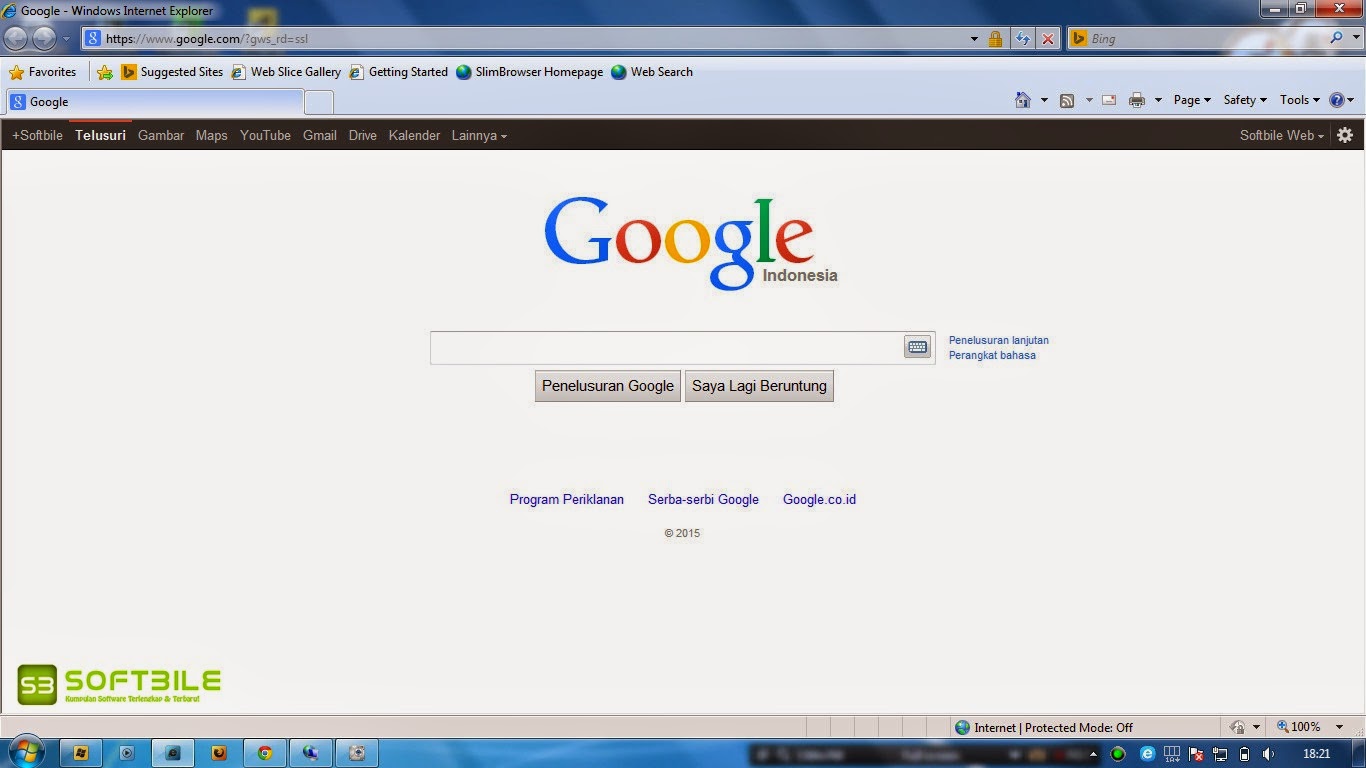Open Kalender in Google bar

[x=414, y=135]
